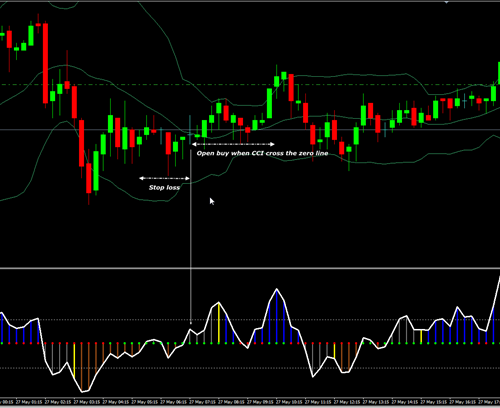Click the '27 May 13:15' time axis label
The width and height of the screenshot is (500, 408).
377,402
